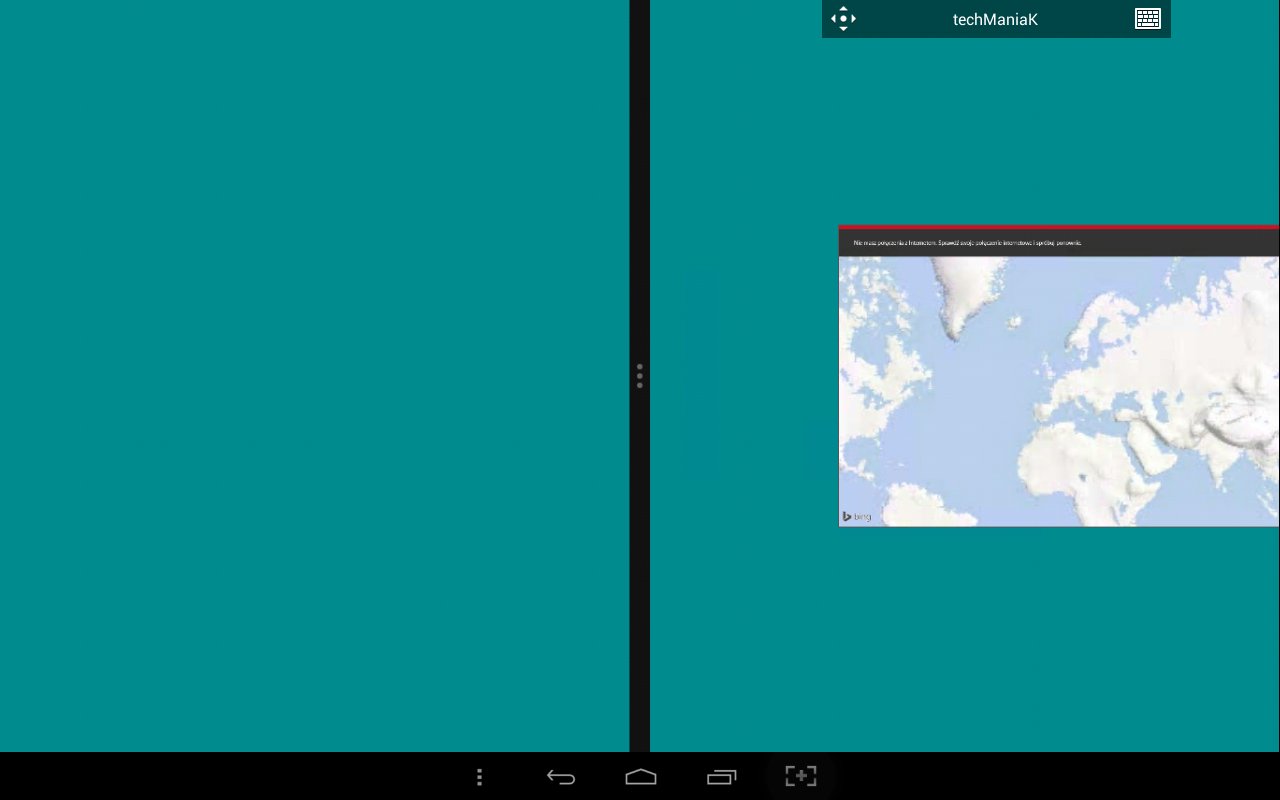The image size is (1280, 800).
Task: Click the empty left teal pane
Action: 314,376
